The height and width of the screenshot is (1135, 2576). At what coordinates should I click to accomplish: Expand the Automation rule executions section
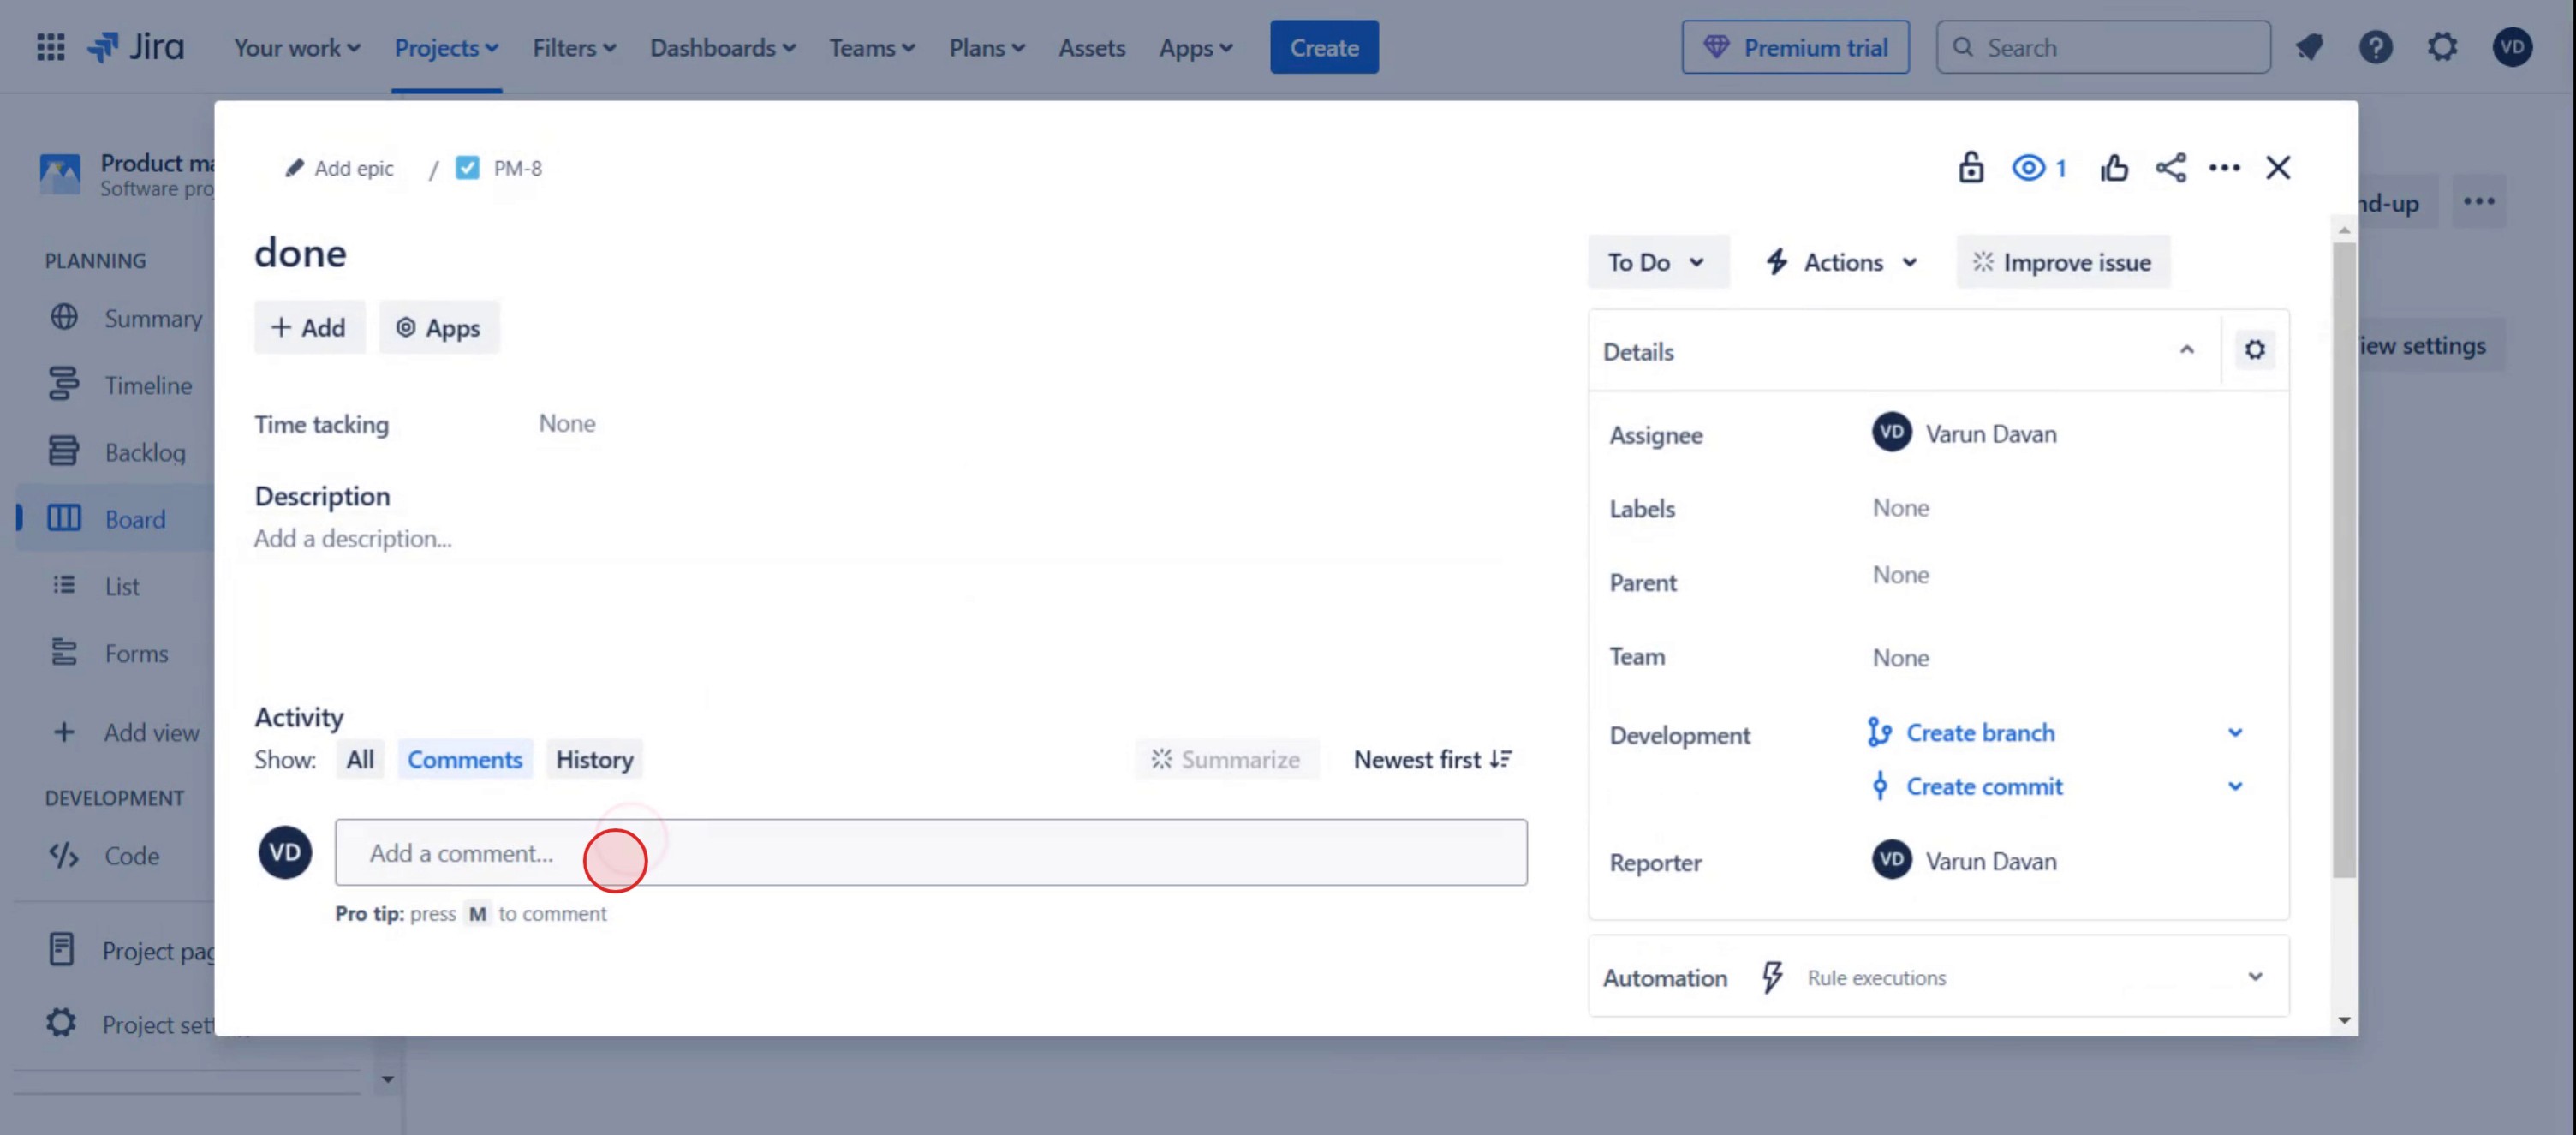pyautogui.click(x=2255, y=977)
